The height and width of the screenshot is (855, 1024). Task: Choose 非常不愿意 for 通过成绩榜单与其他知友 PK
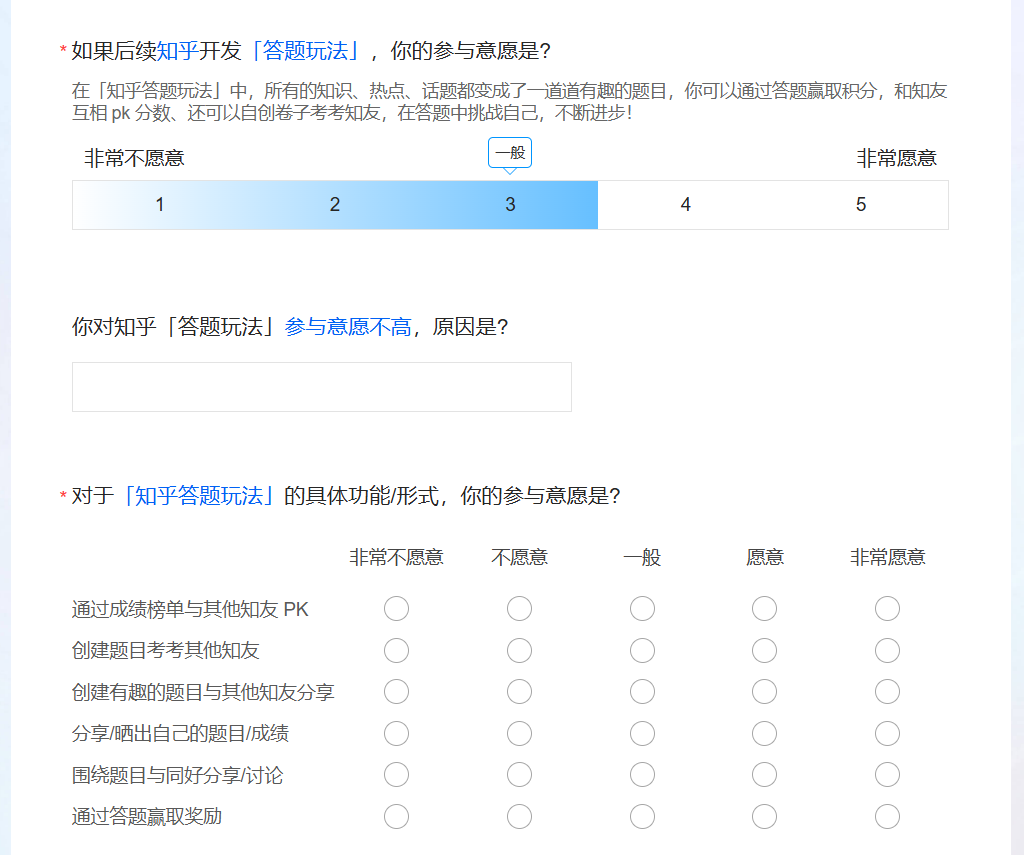tap(396, 608)
